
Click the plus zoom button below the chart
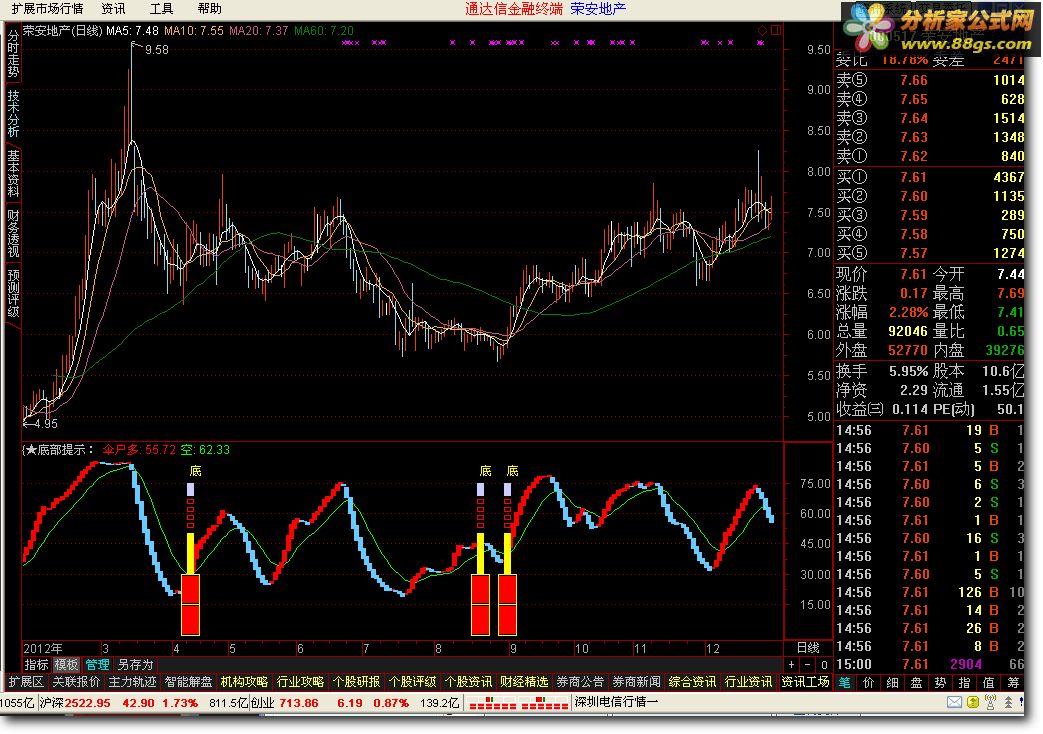(x=791, y=664)
